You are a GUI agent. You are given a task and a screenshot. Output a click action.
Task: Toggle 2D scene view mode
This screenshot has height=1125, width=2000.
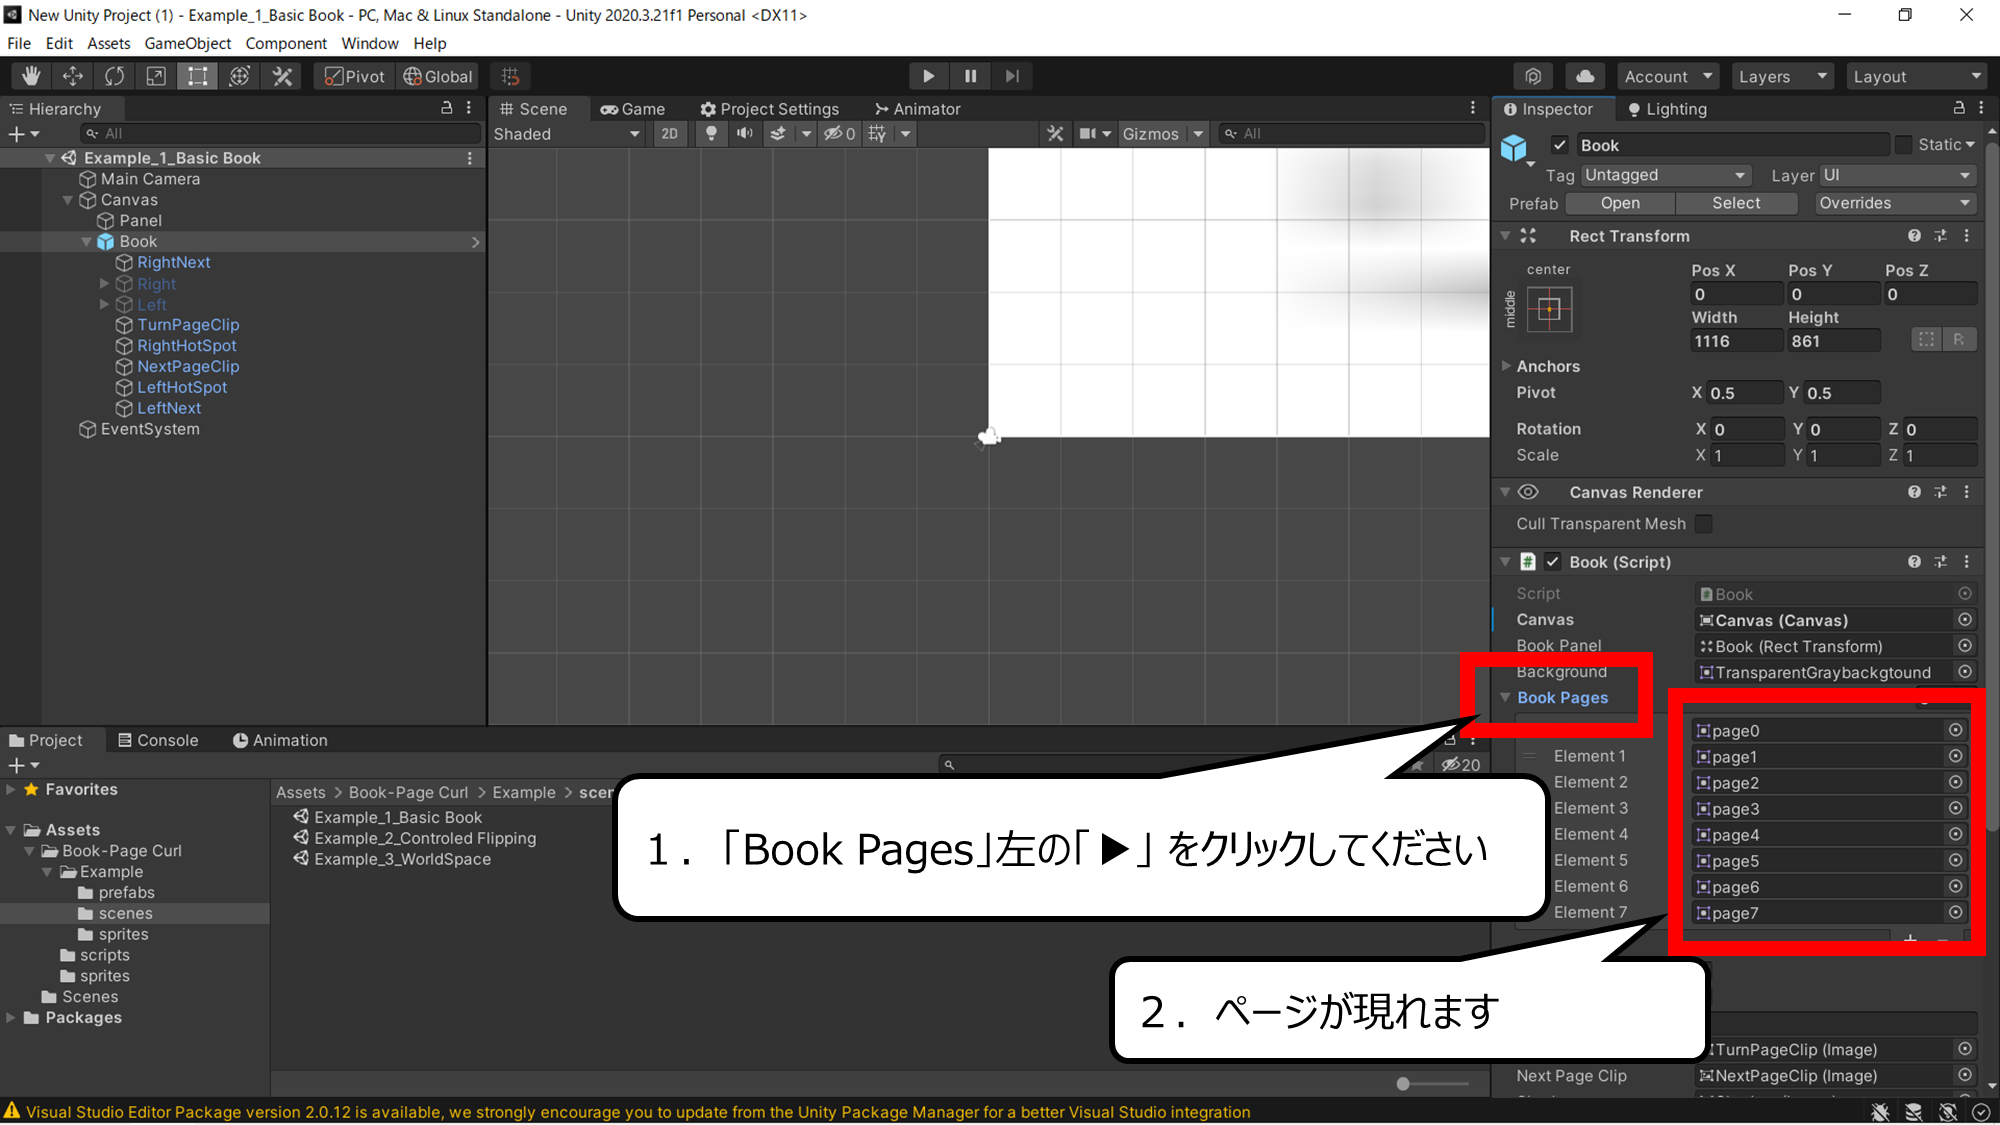669,134
